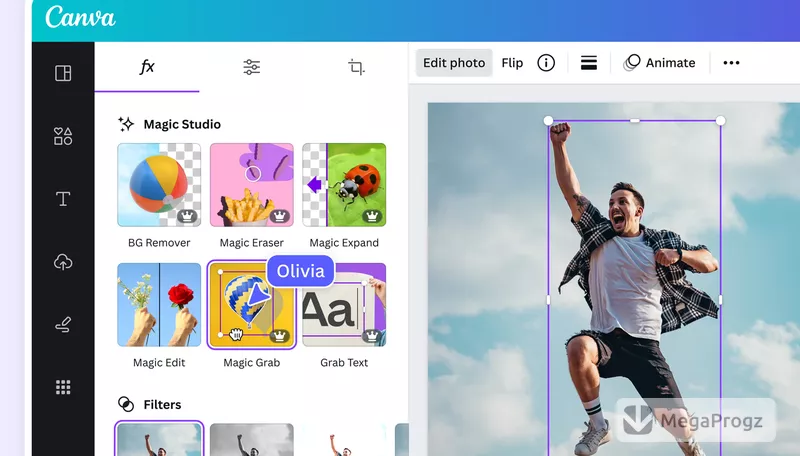Click the right-side handle of photo selection

coord(720,300)
